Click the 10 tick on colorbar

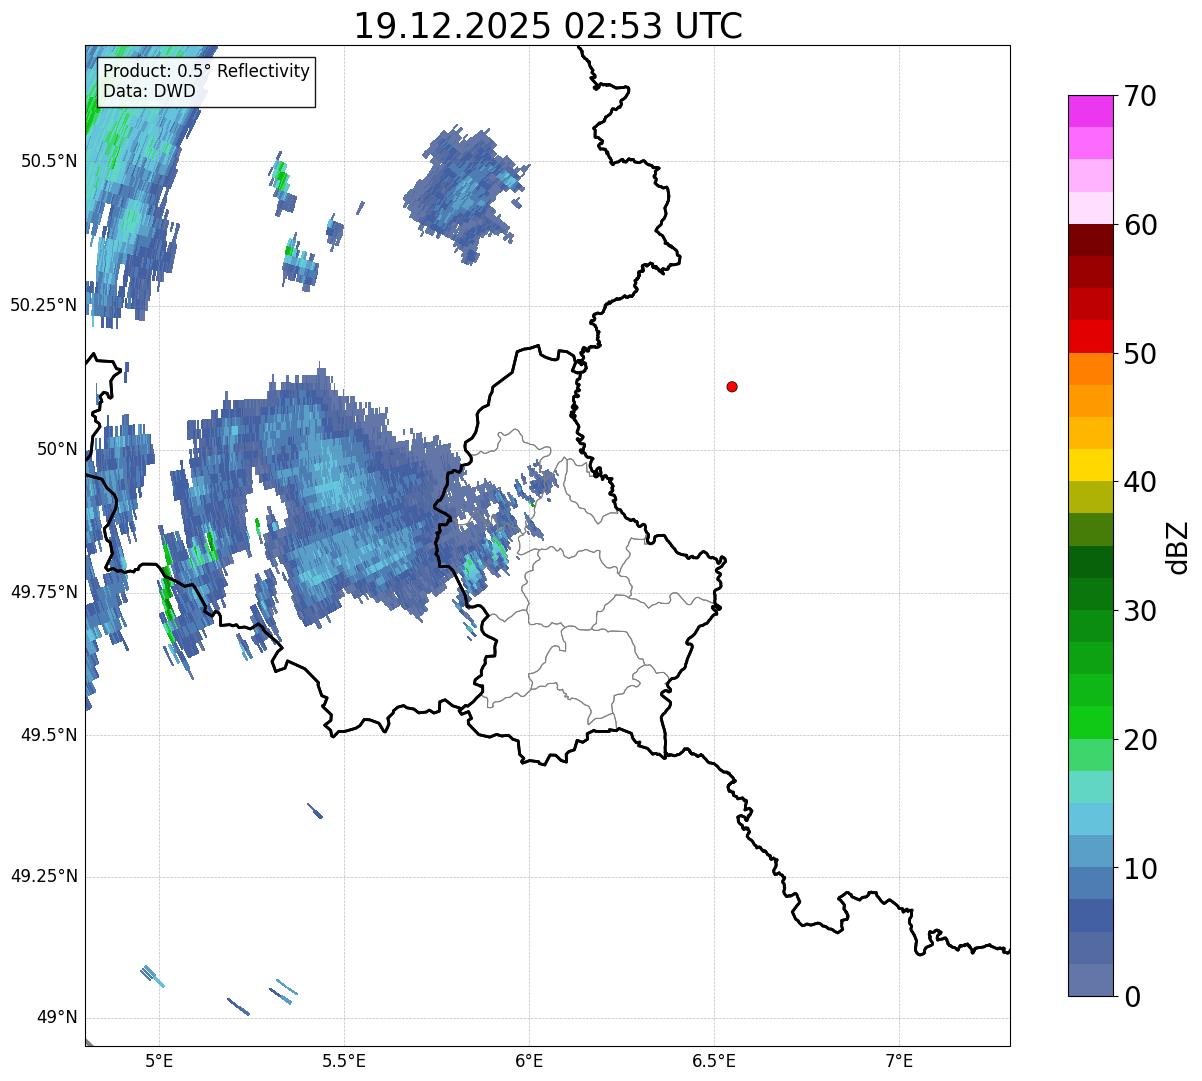click(1141, 869)
